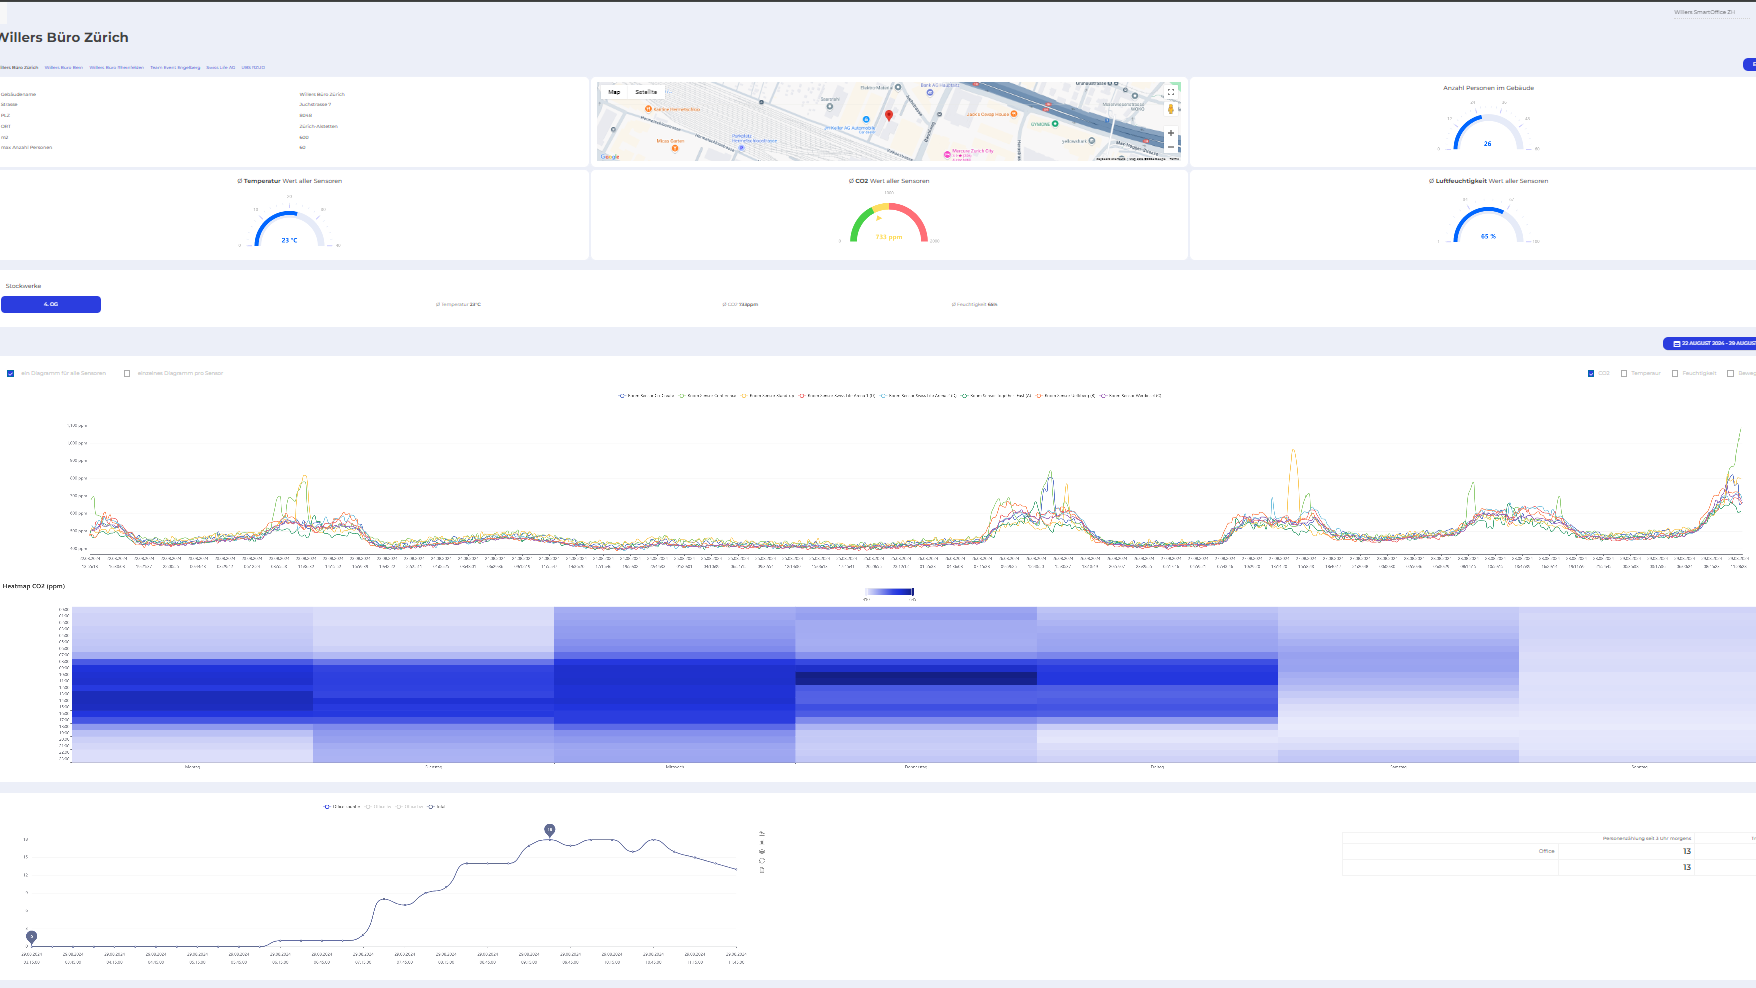Click the calendar icon in date range button
Viewport: 1756px width, 988px height.
[x=1677, y=343]
